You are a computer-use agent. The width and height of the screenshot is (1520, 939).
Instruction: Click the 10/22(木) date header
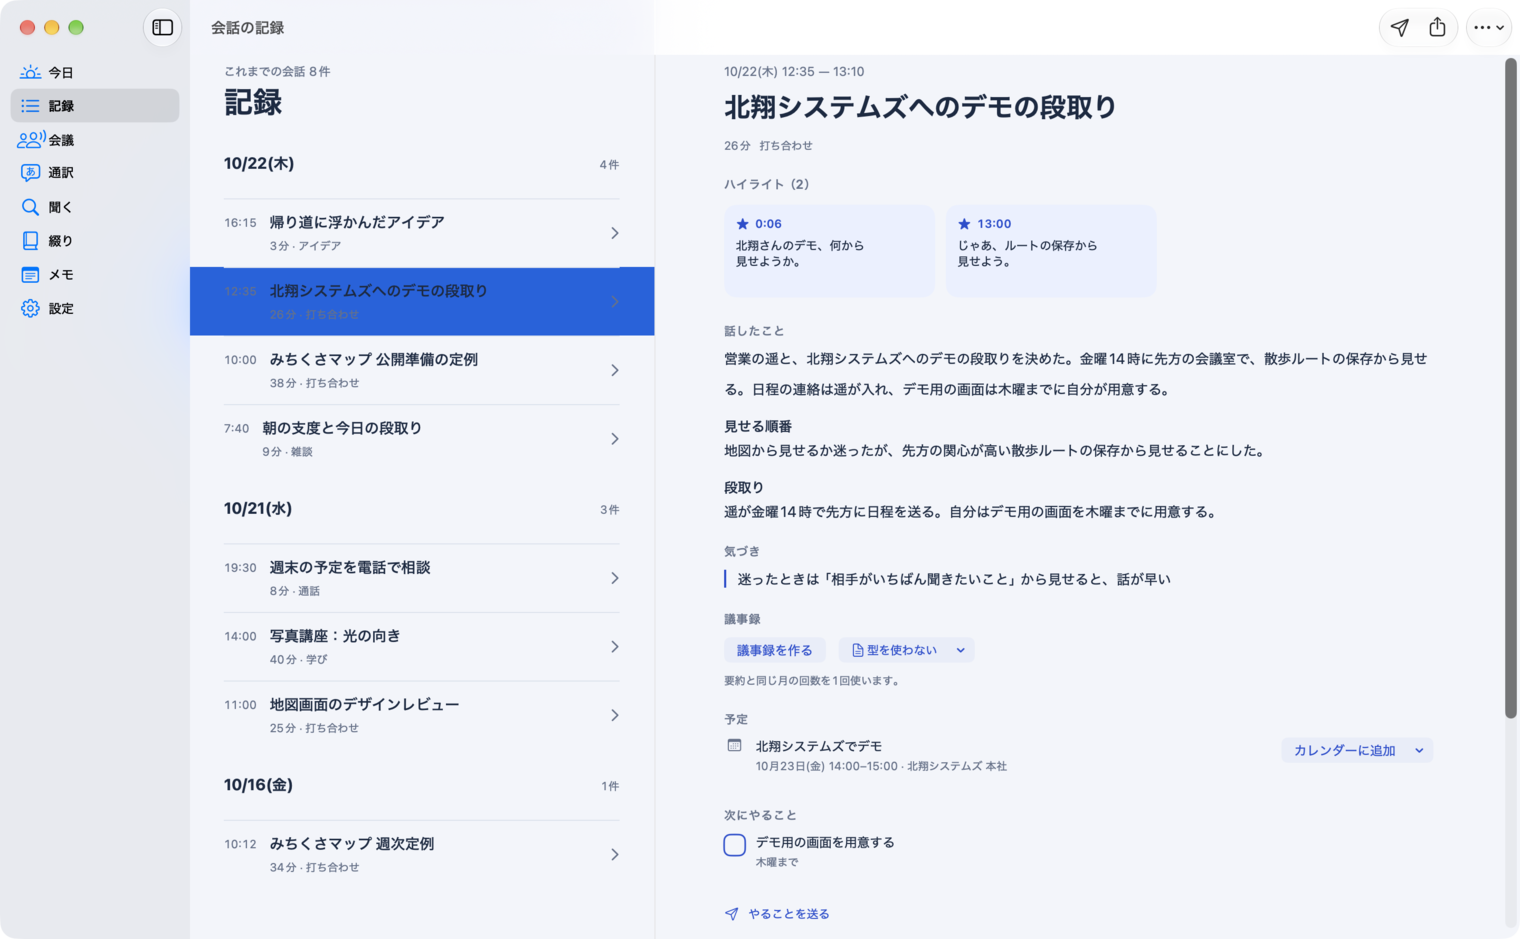[x=259, y=164]
